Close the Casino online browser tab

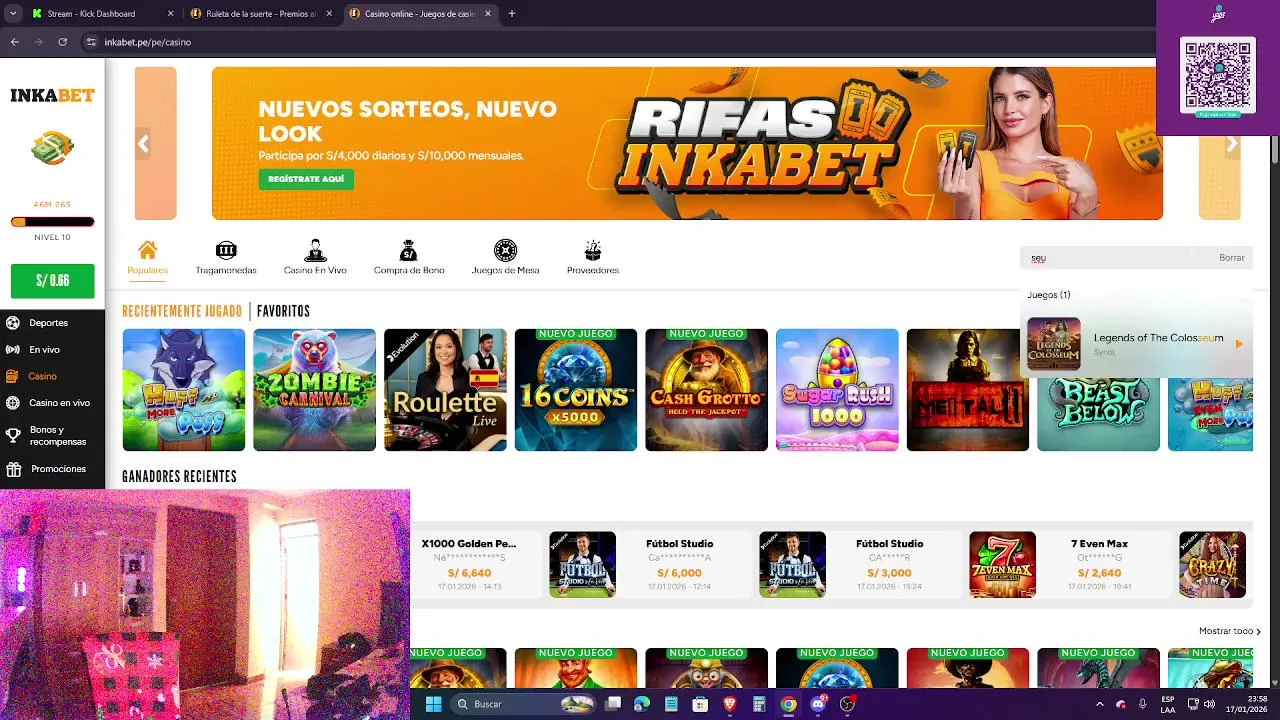(488, 14)
